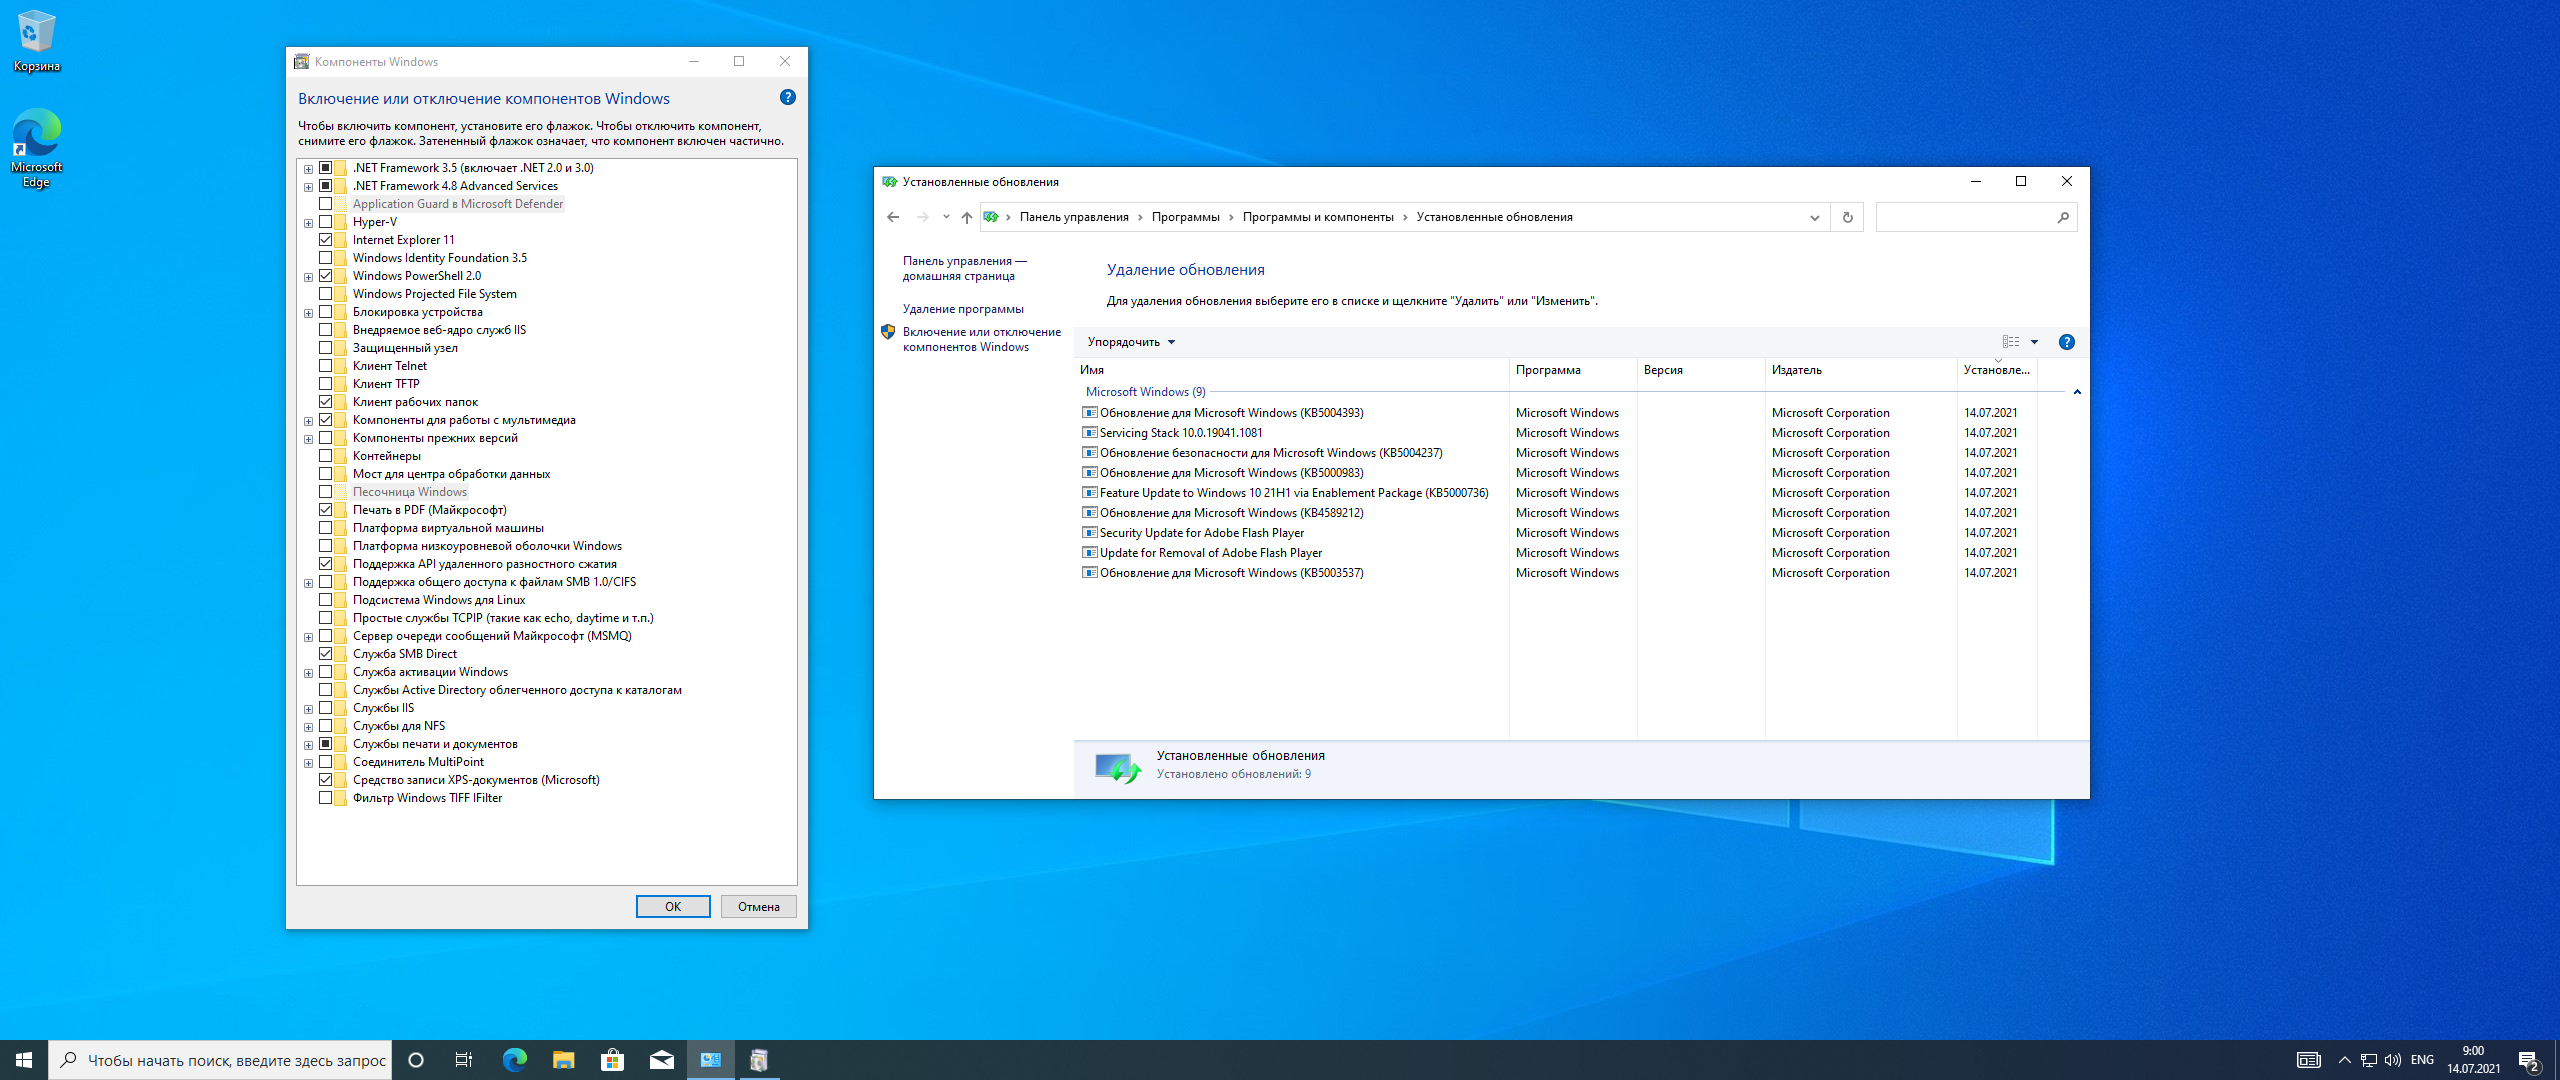Click the search magnifier in updates window
The width and height of the screenshot is (2560, 1080).
tap(2063, 217)
